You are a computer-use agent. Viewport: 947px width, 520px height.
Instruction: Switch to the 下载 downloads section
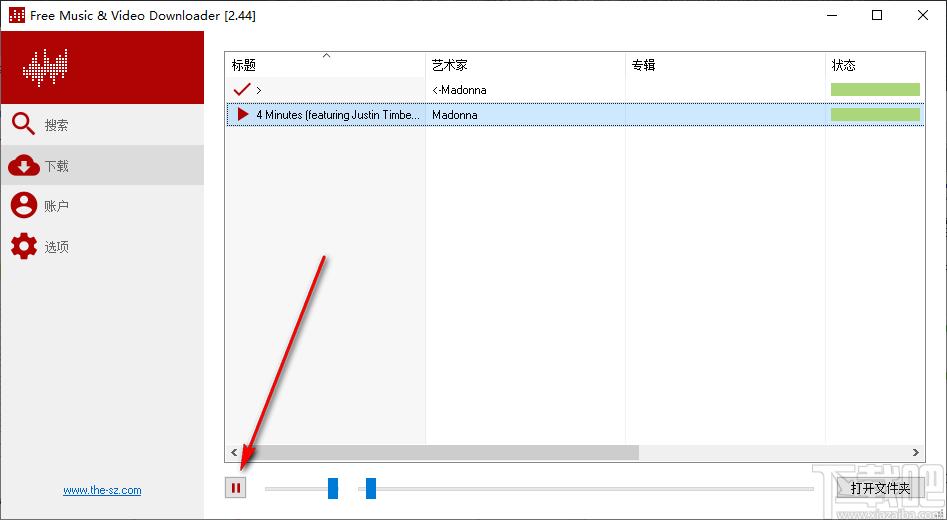[101, 165]
